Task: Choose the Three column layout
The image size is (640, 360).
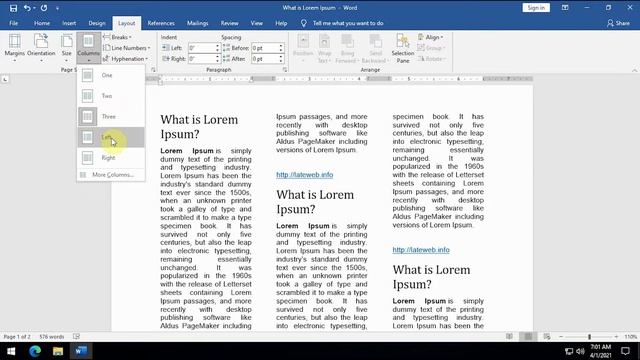Action: point(111,117)
